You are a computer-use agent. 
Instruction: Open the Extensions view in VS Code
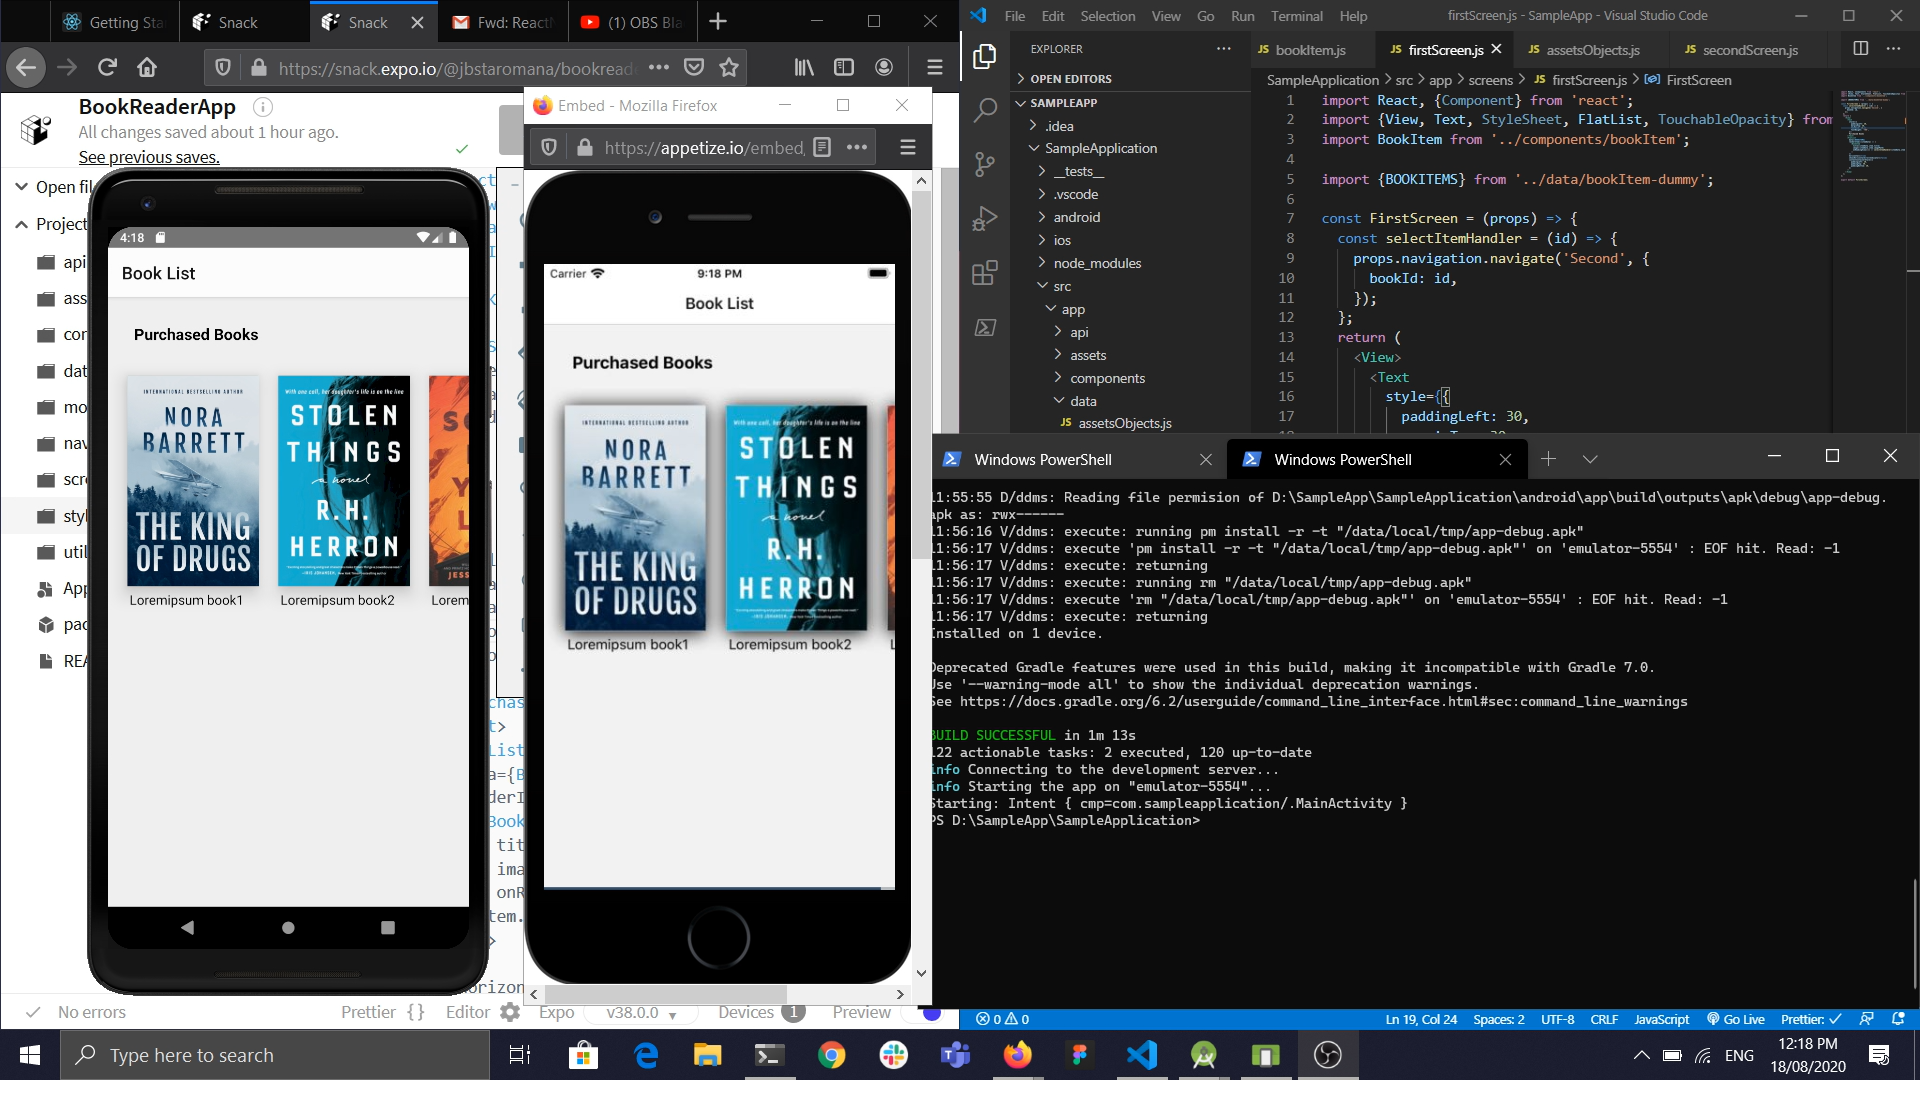[985, 272]
